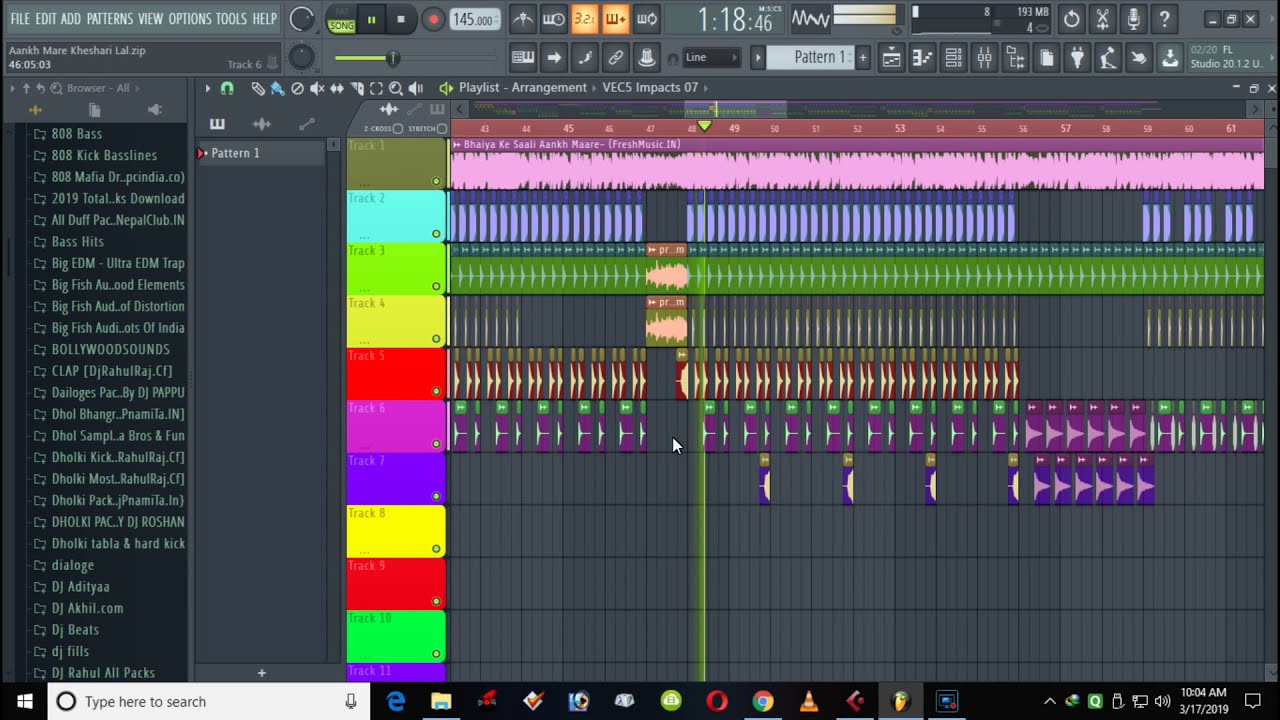Image resolution: width=1280 pixels, height=720 pixels.
Task: Enable typing keyboard to piano
Action: 522,58
